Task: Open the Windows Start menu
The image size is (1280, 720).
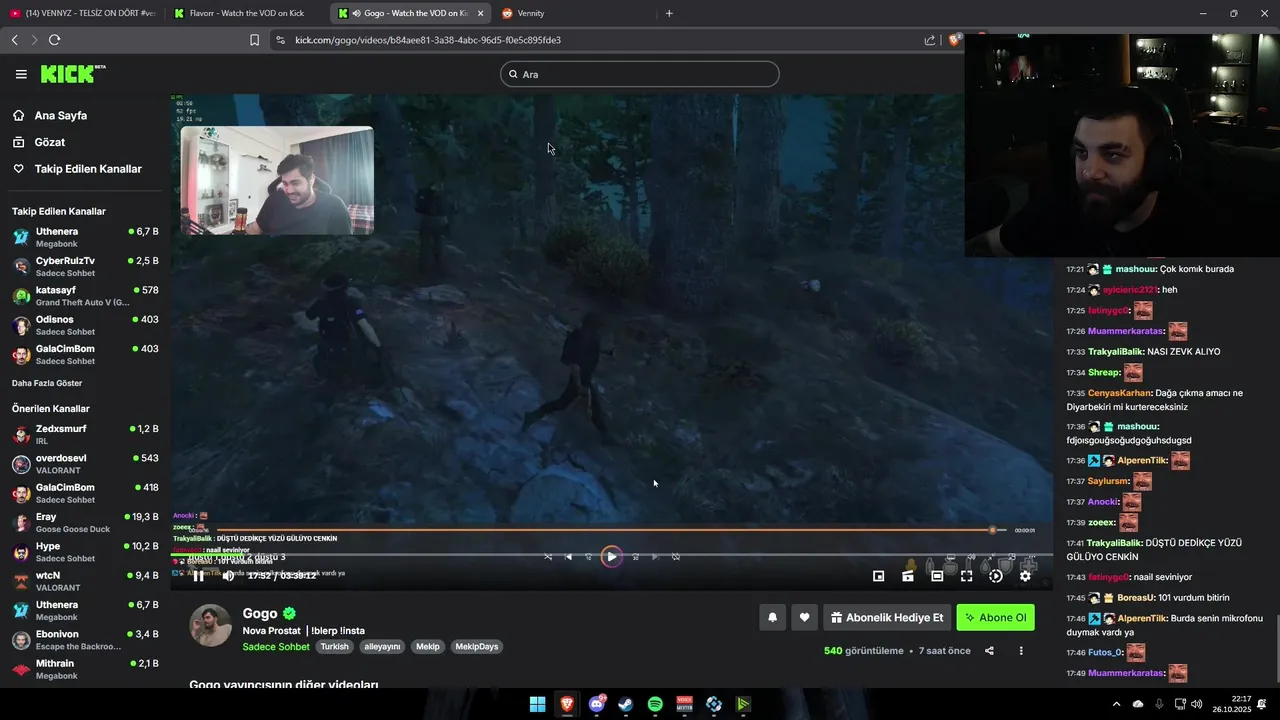Action: (x=537, y=704)
